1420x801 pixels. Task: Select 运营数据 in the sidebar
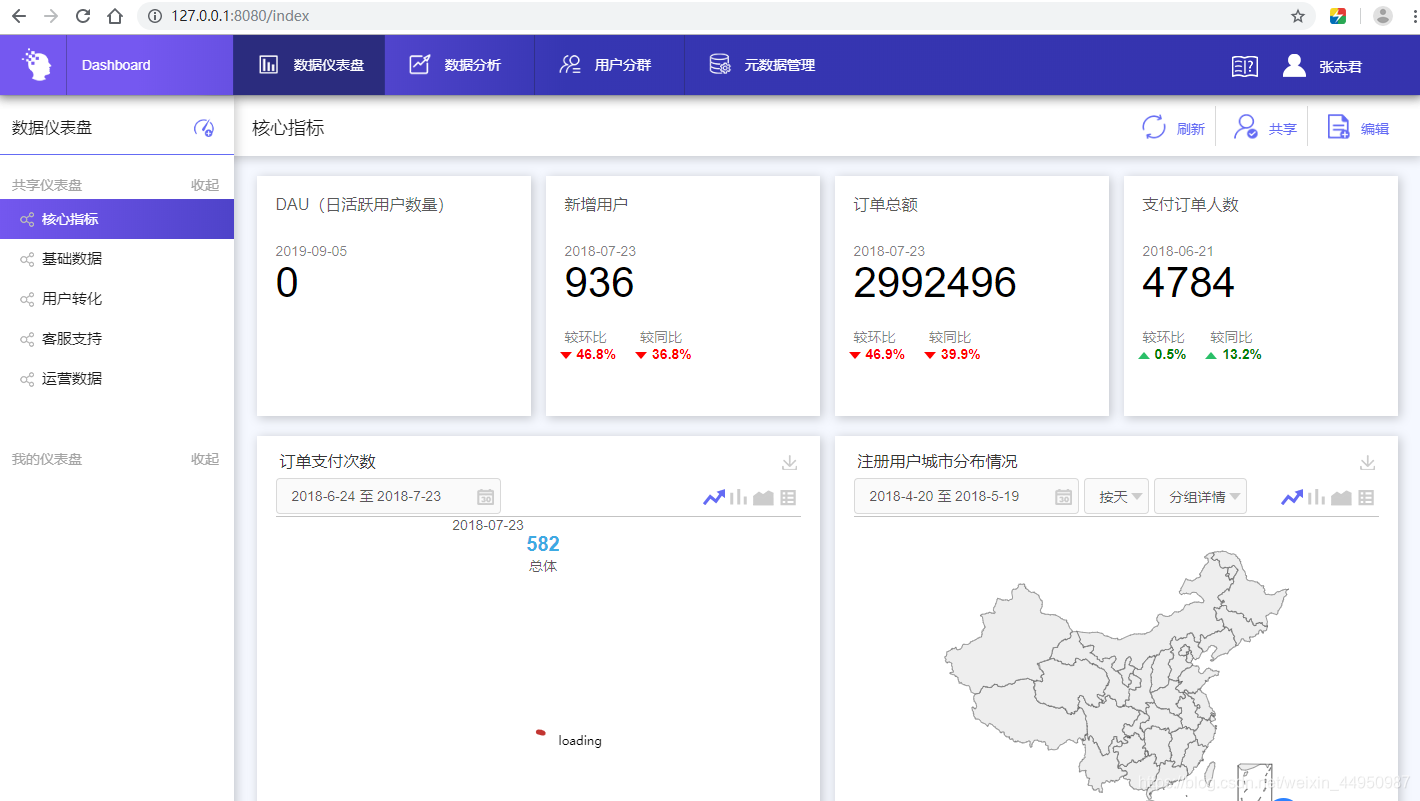point(117,379)
